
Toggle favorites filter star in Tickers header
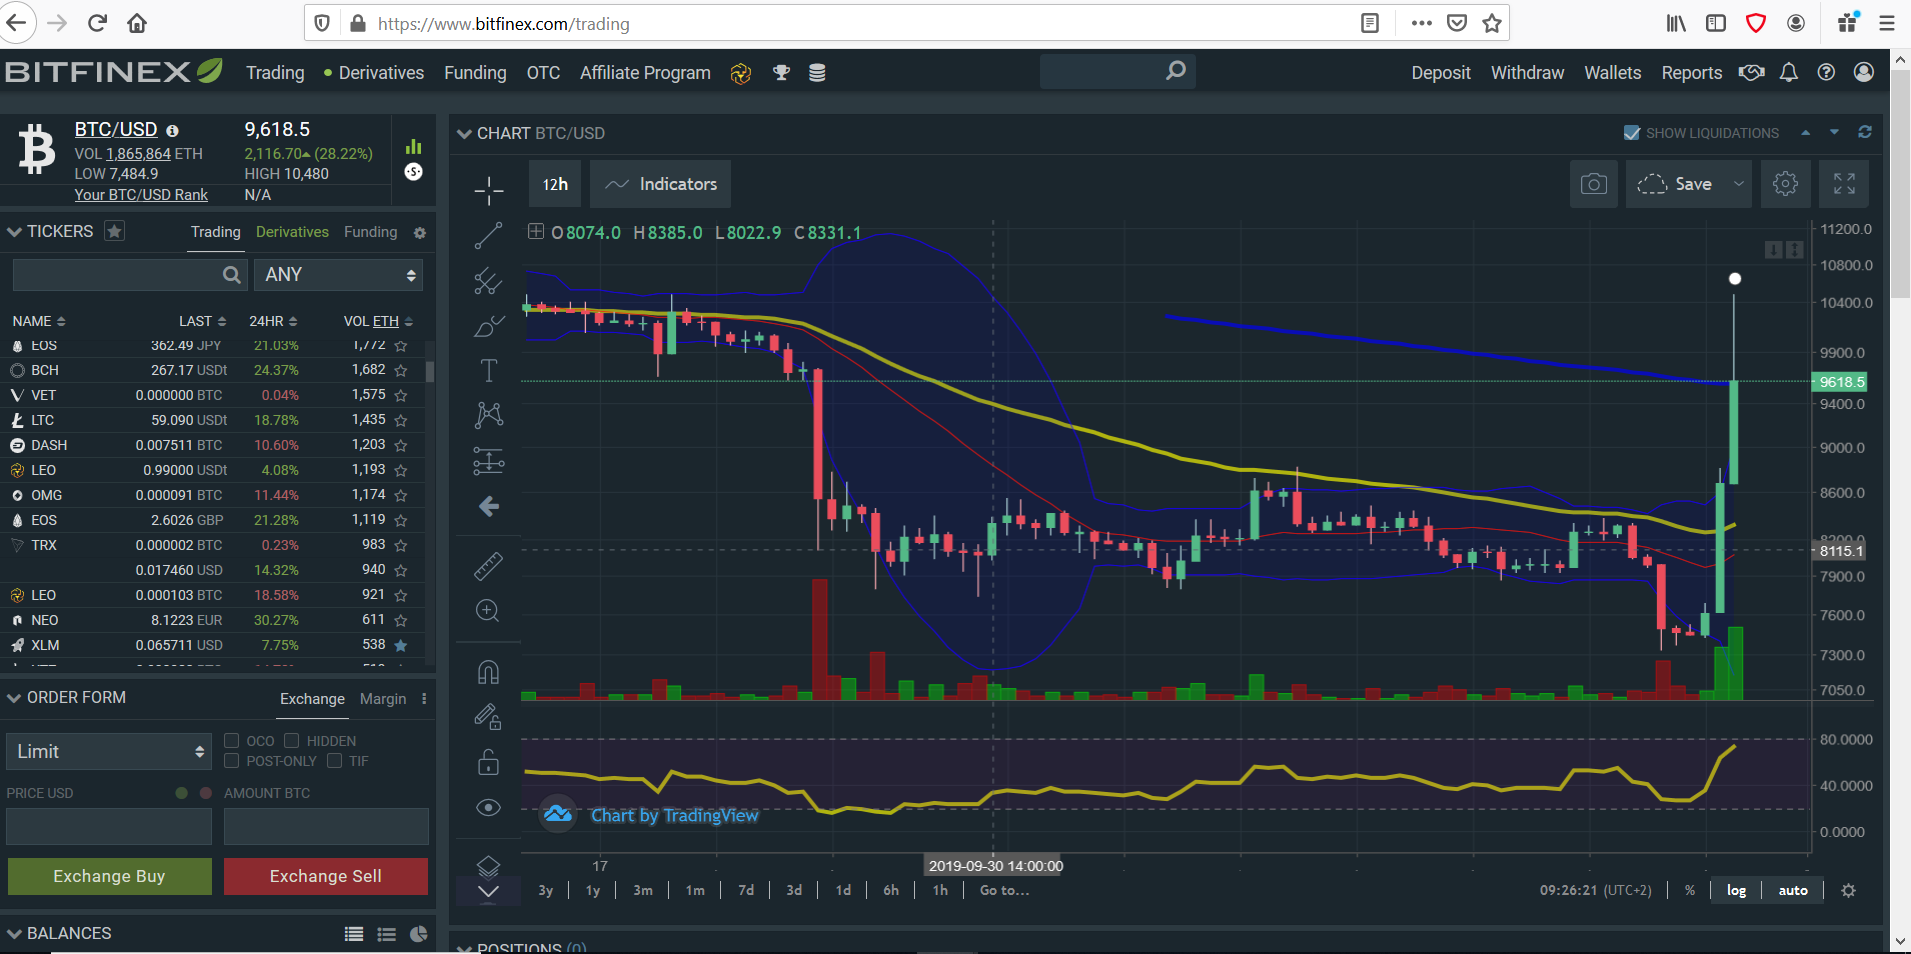[x=115, y=231]
